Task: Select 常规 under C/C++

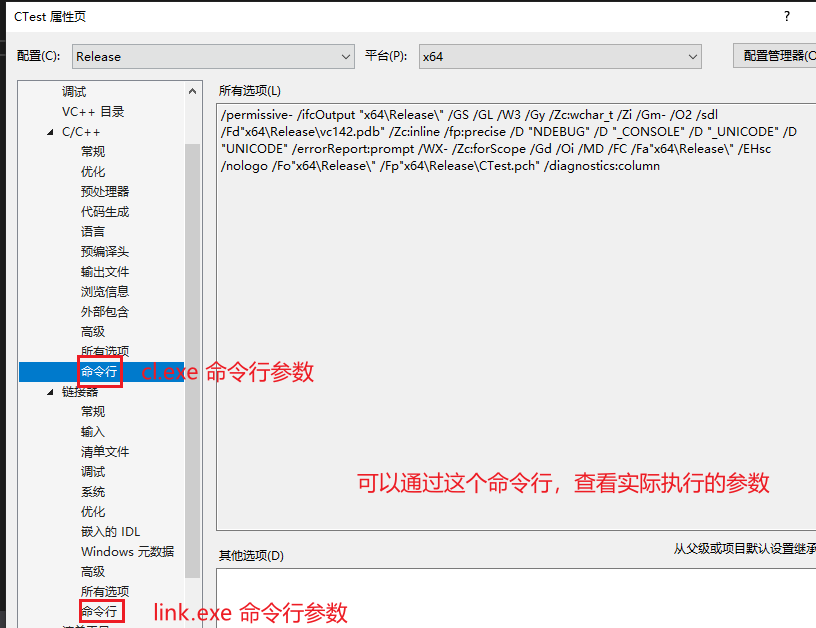Action: tap(93, 152)
